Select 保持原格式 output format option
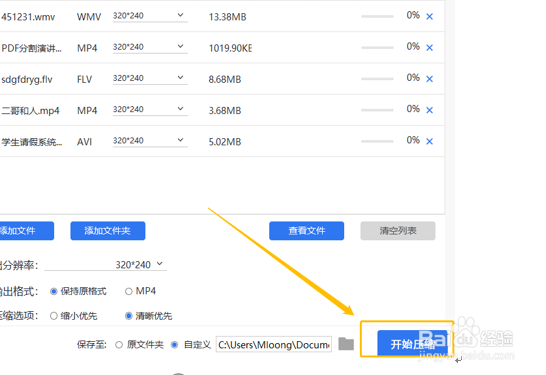 [x=54, y=291]
